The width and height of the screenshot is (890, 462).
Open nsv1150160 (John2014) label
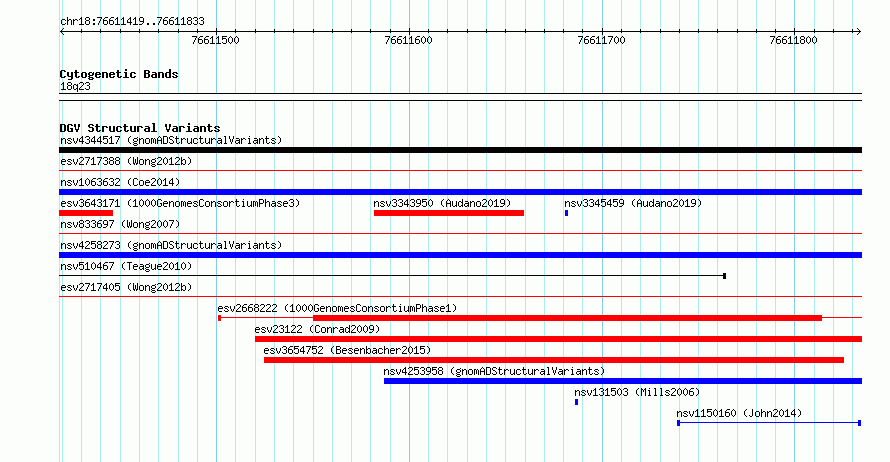(739, 413)
